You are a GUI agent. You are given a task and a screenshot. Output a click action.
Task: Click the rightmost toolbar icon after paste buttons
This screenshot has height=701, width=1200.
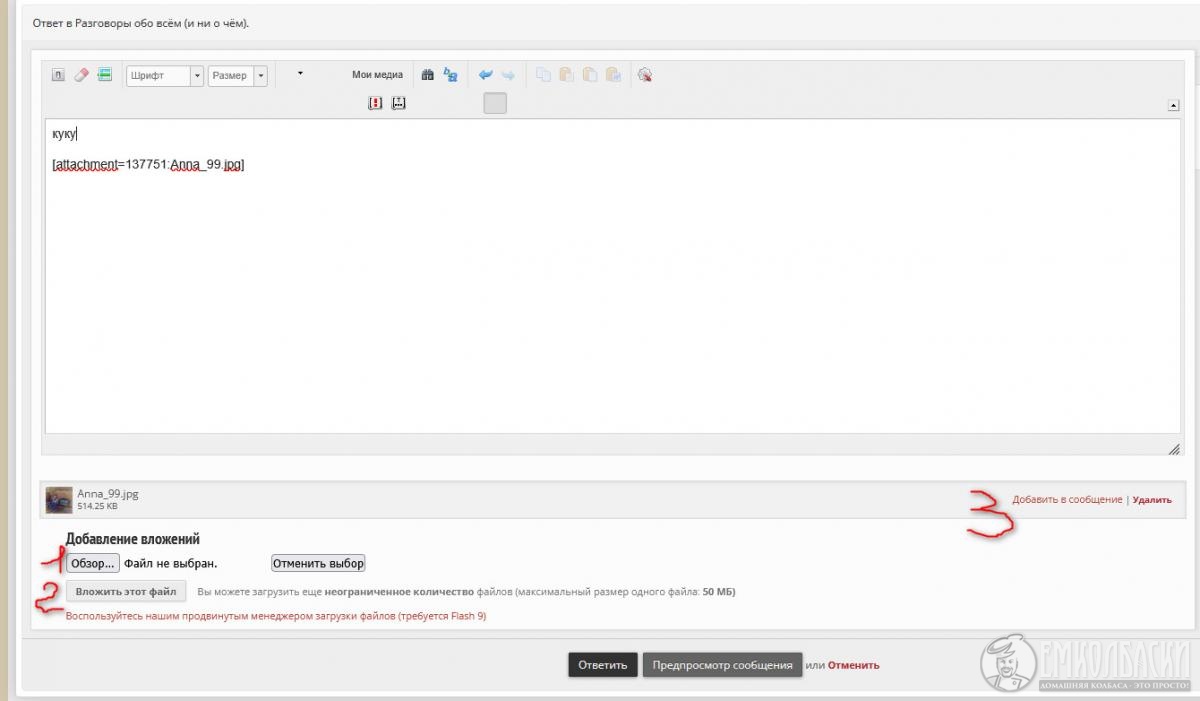pyautogui.click(x=645, y=75)
